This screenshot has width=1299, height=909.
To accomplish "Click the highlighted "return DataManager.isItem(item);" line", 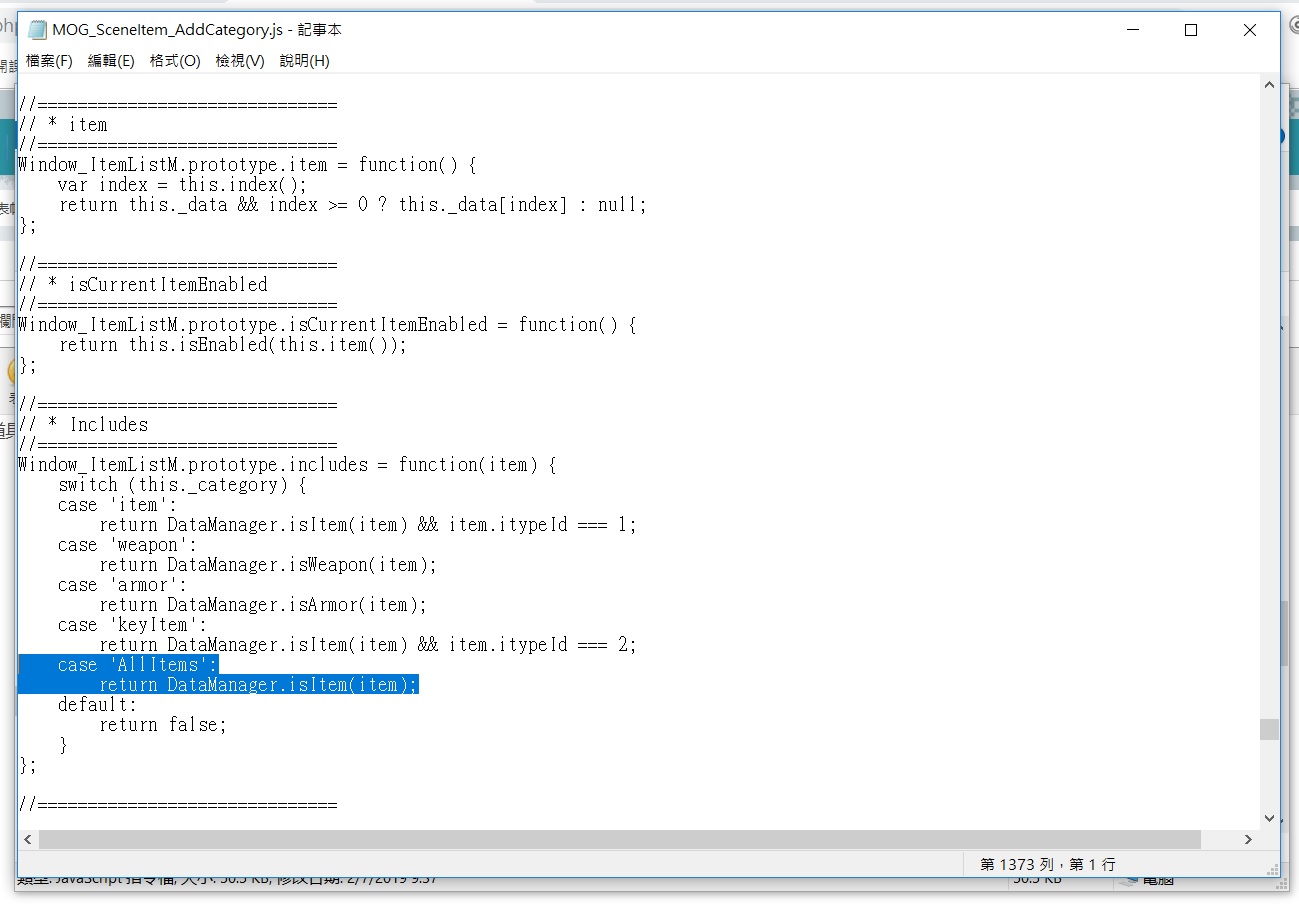I will (258, 685).
